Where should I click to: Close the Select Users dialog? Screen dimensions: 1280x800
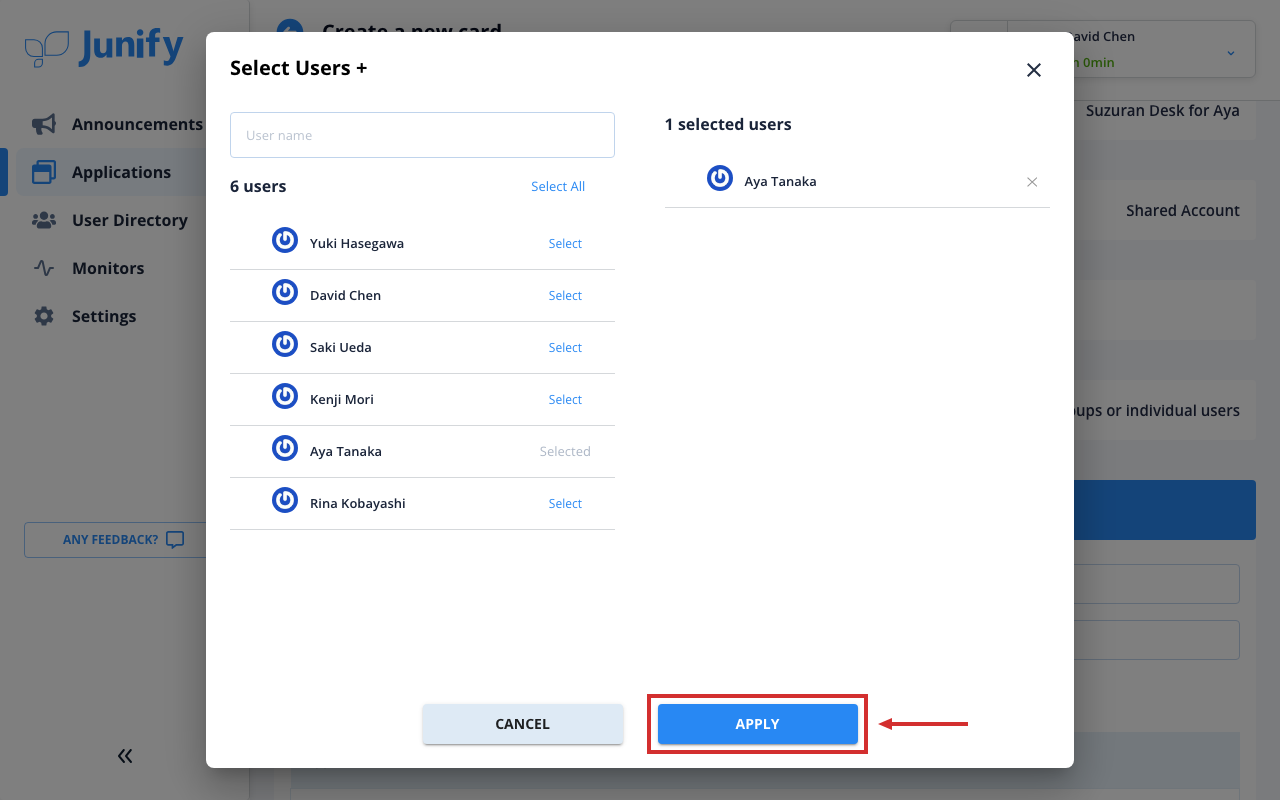click(x=1034, y=70)
